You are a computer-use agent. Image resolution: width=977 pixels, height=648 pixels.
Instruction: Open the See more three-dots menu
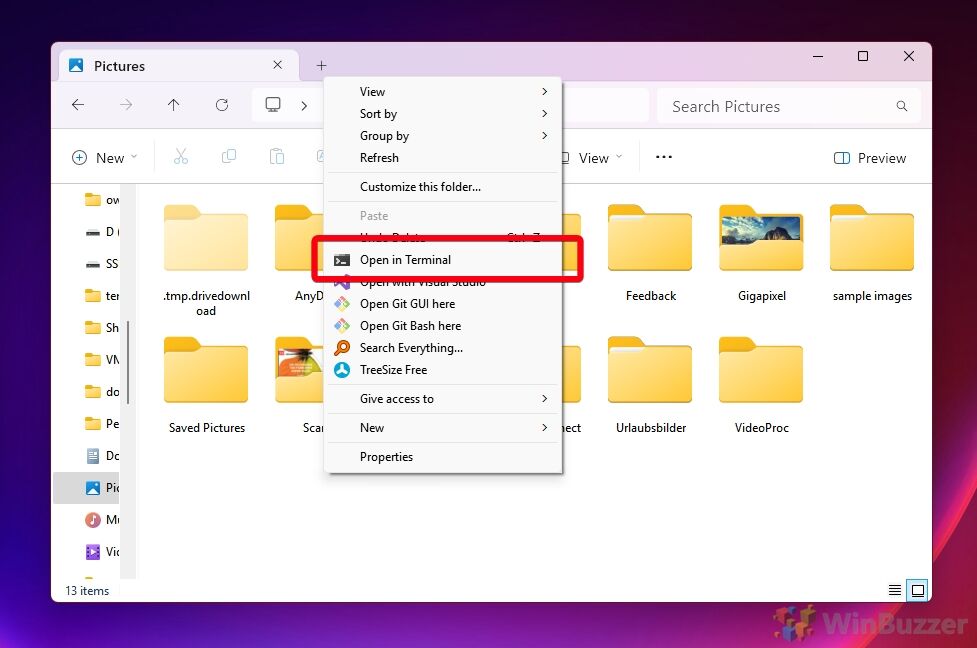664,157
